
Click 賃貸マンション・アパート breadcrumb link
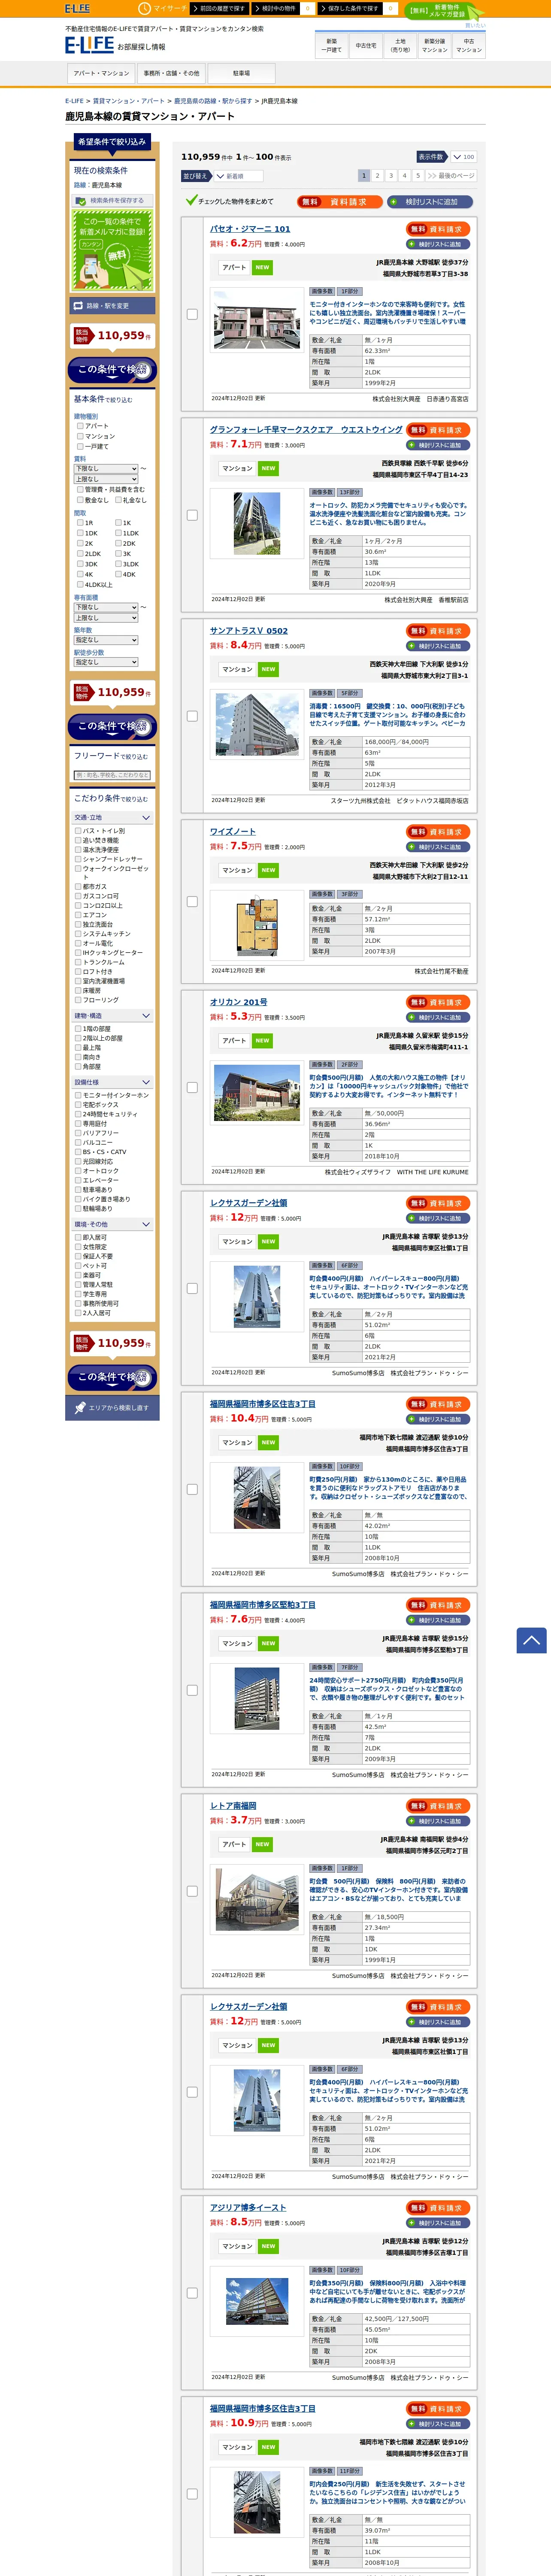pos(129,101)
